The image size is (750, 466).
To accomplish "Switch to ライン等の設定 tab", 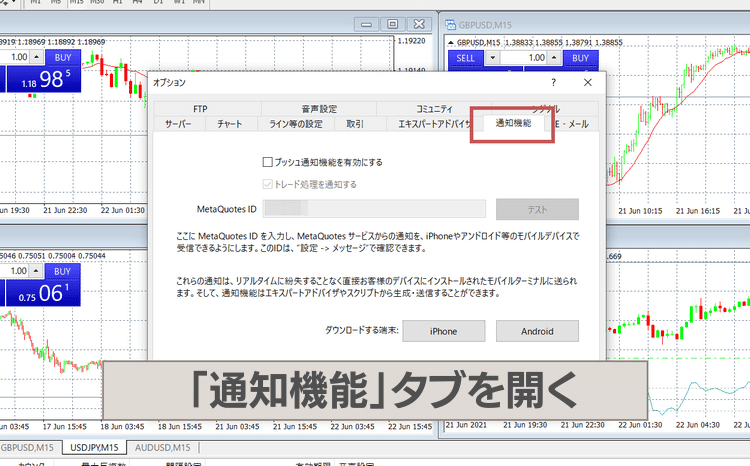I will click(x=295, y=124).
